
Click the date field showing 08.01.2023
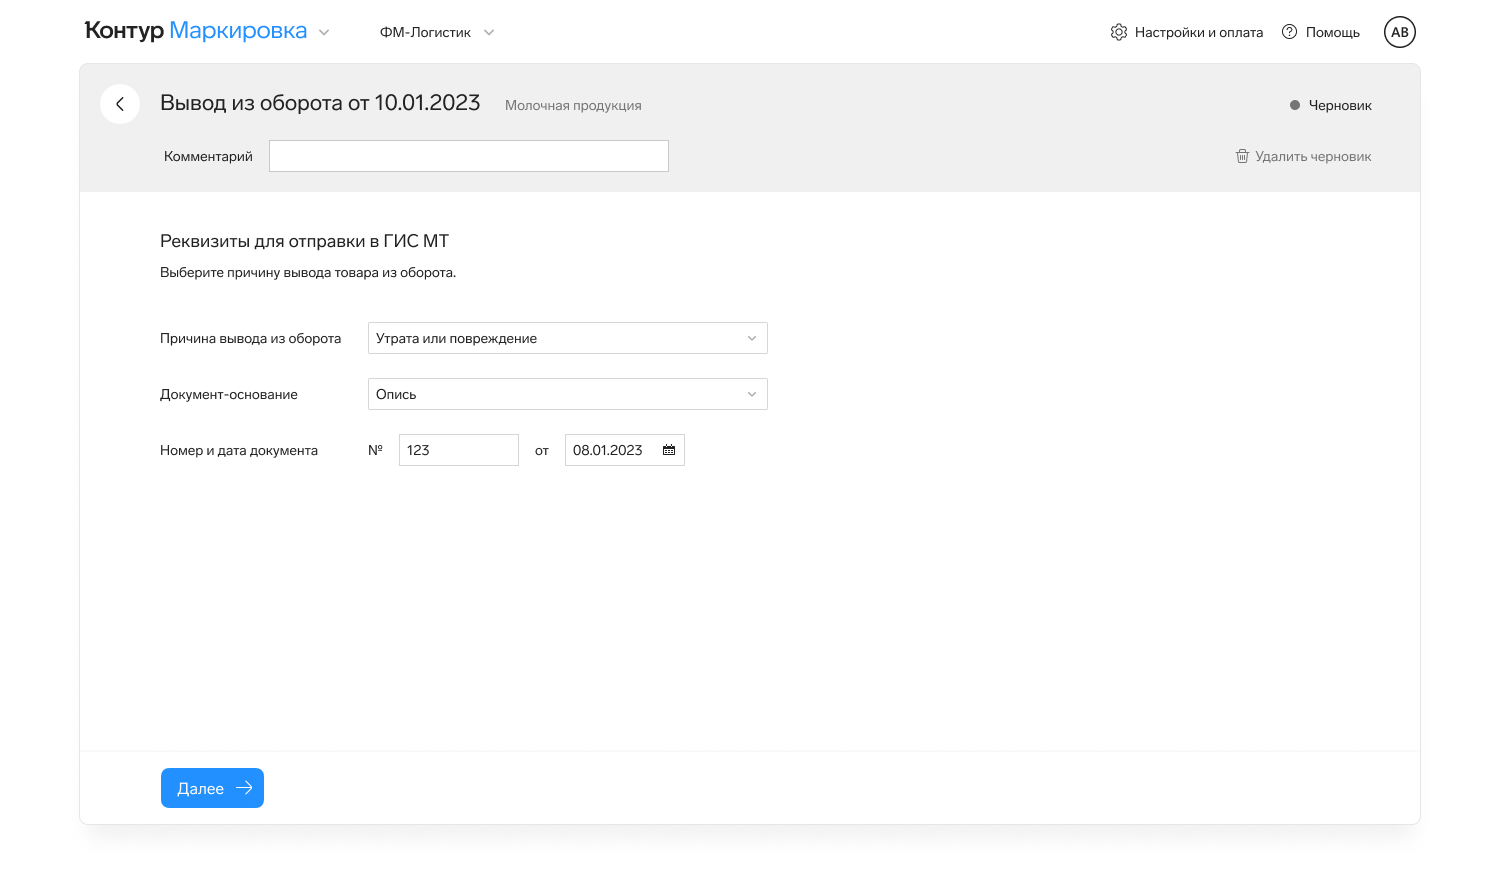pyautogui.click(x=608, y=450)
